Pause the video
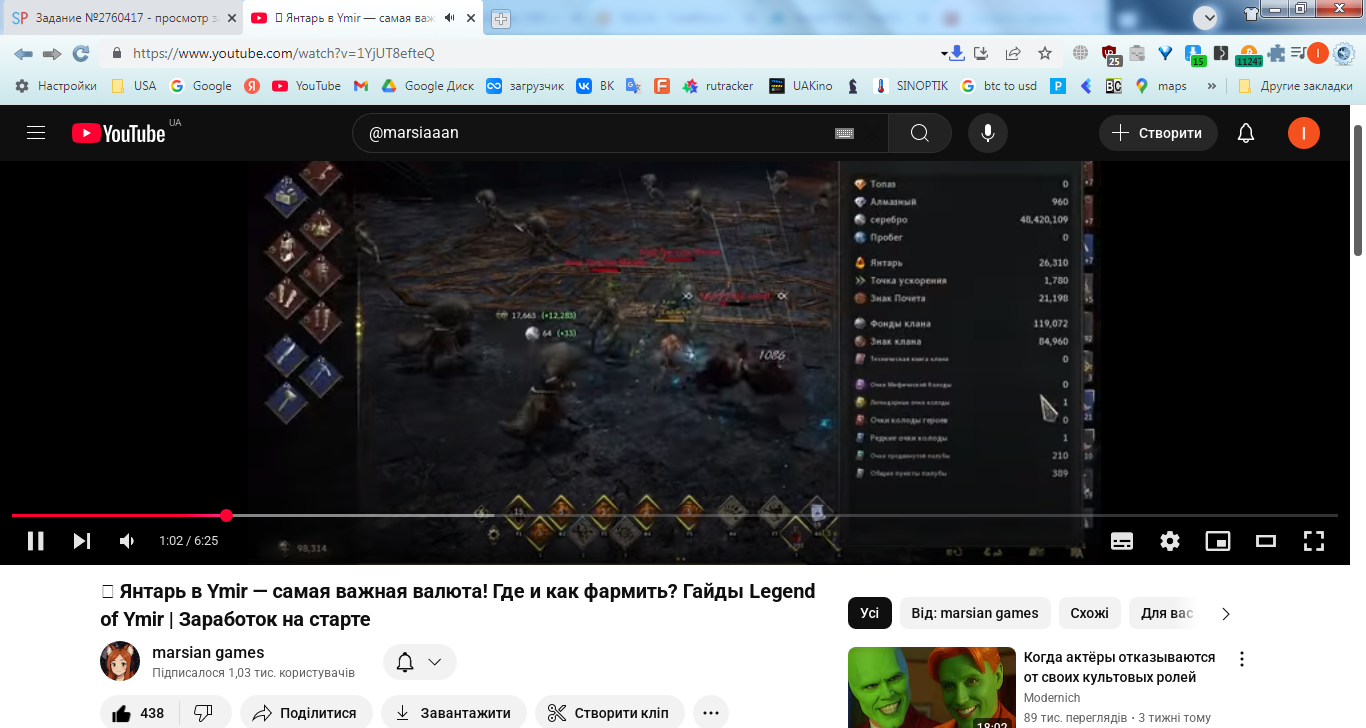The height and width of the screenshot is (728, 1366). coord(36,541)
